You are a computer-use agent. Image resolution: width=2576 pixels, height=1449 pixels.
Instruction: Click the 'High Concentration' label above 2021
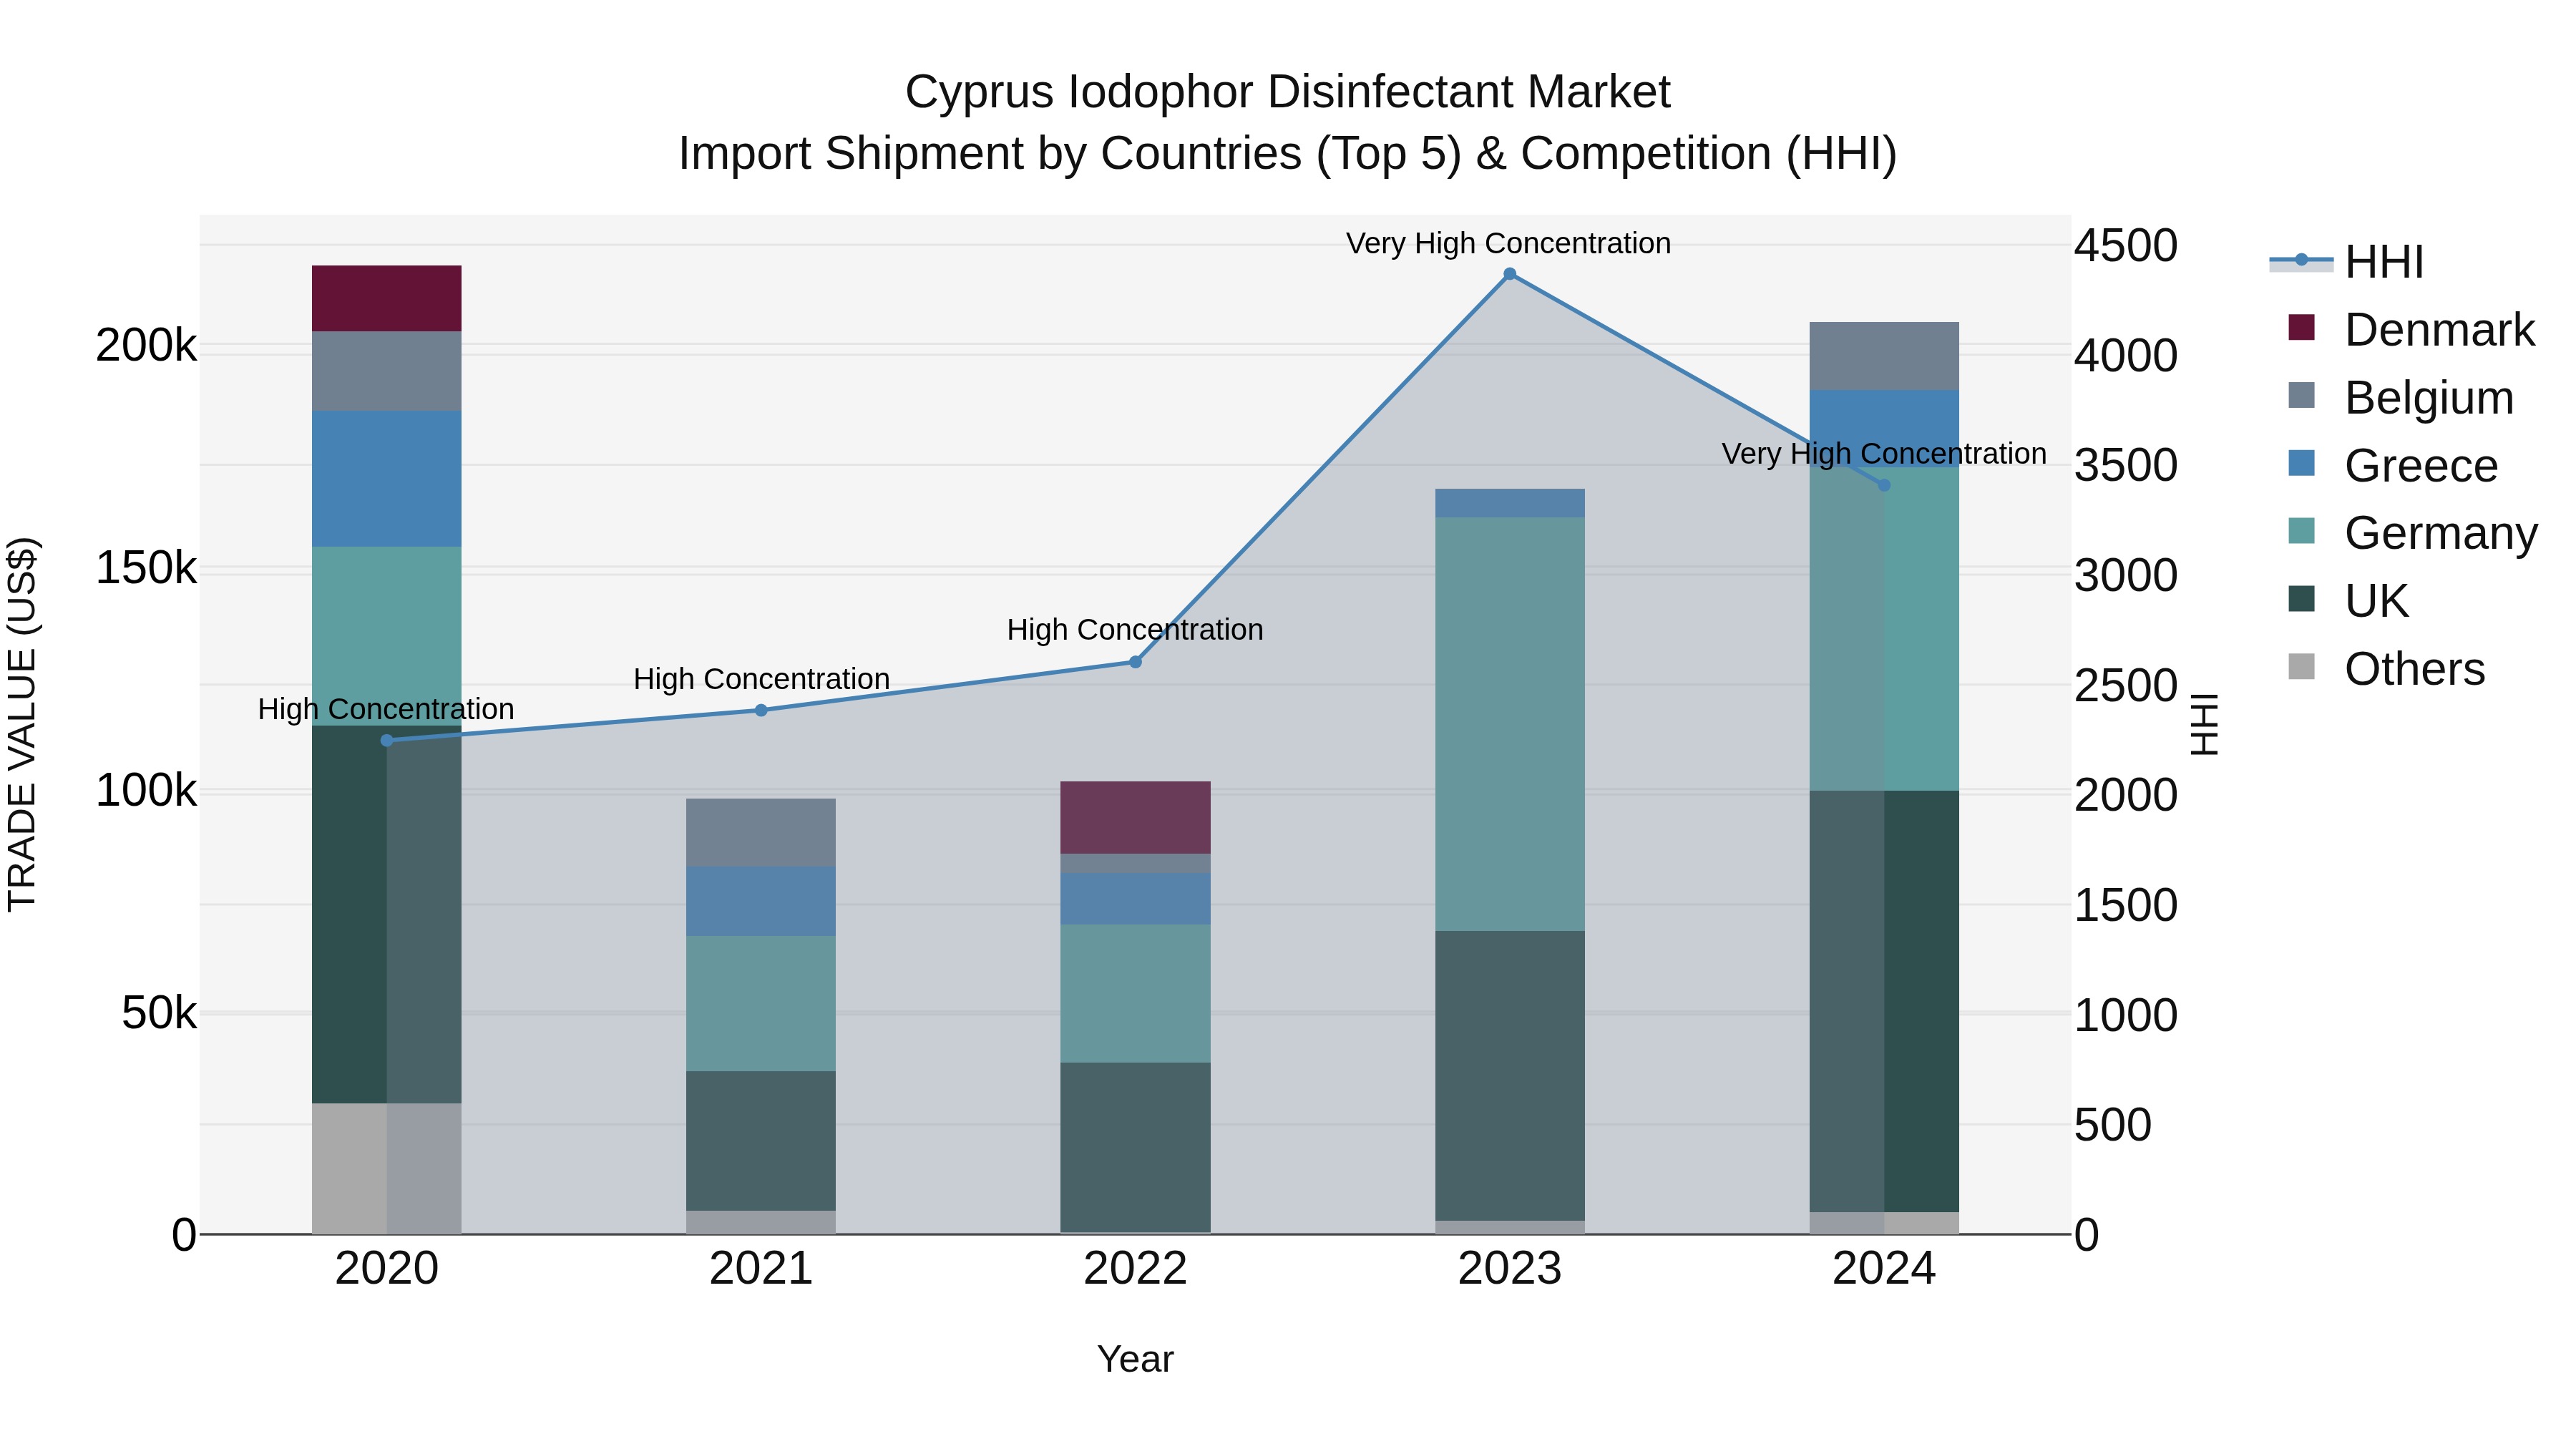coord(761,679)
